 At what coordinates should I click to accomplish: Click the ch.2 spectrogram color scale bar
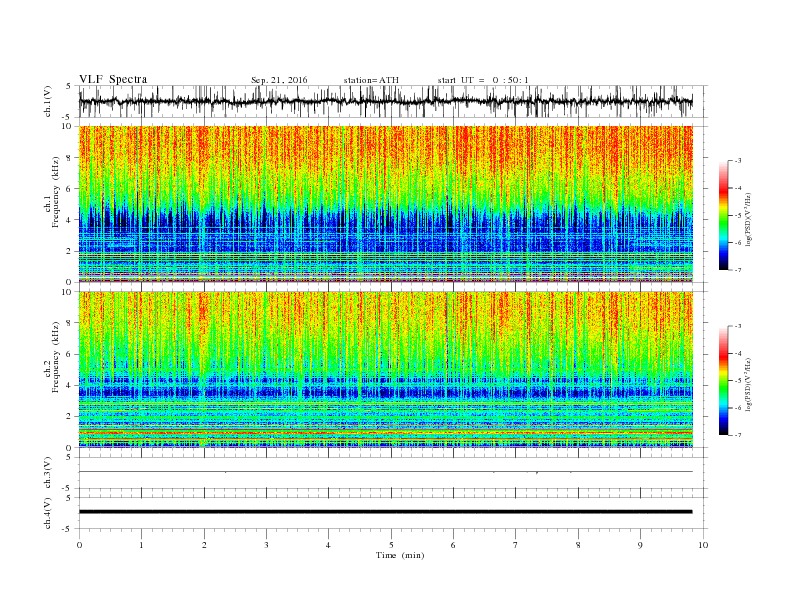724,380
